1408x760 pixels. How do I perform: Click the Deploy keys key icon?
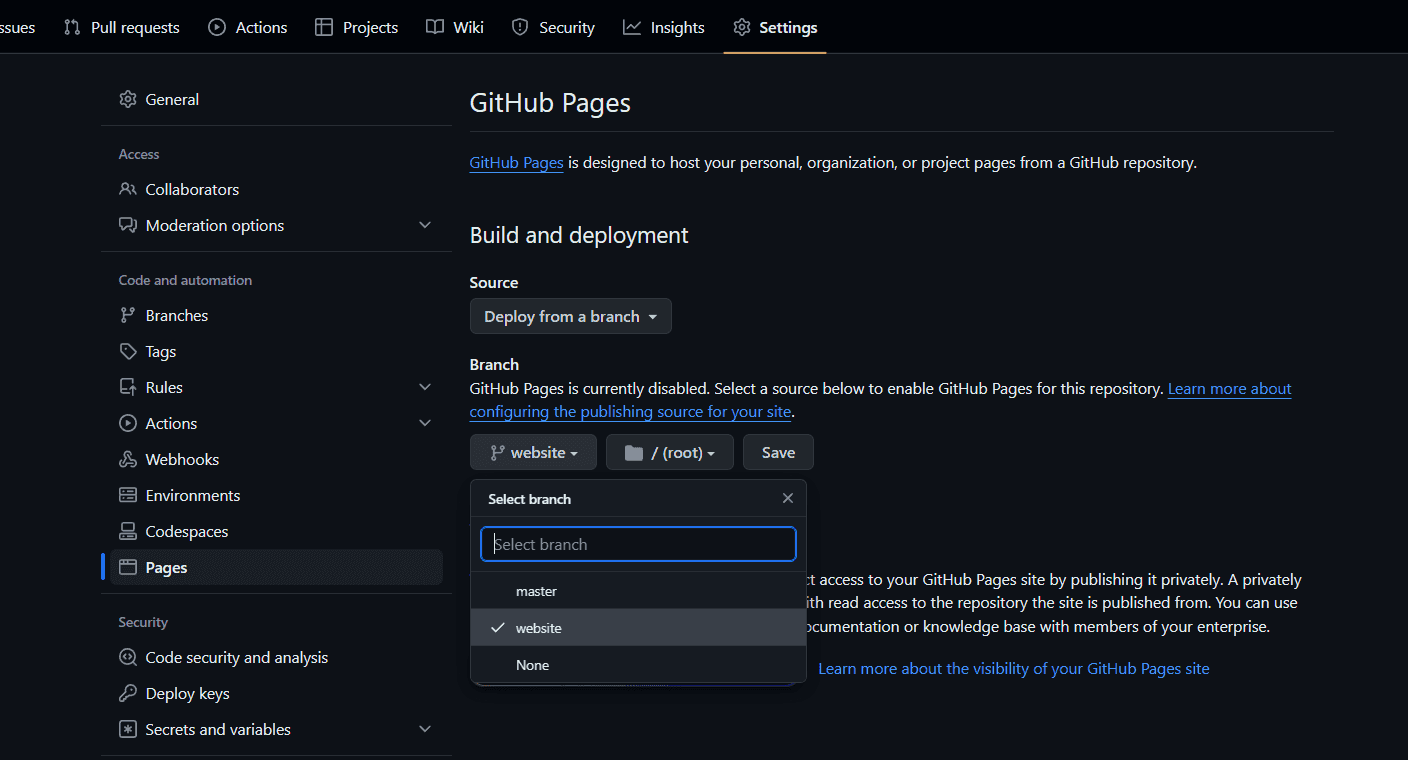(127, 693)
